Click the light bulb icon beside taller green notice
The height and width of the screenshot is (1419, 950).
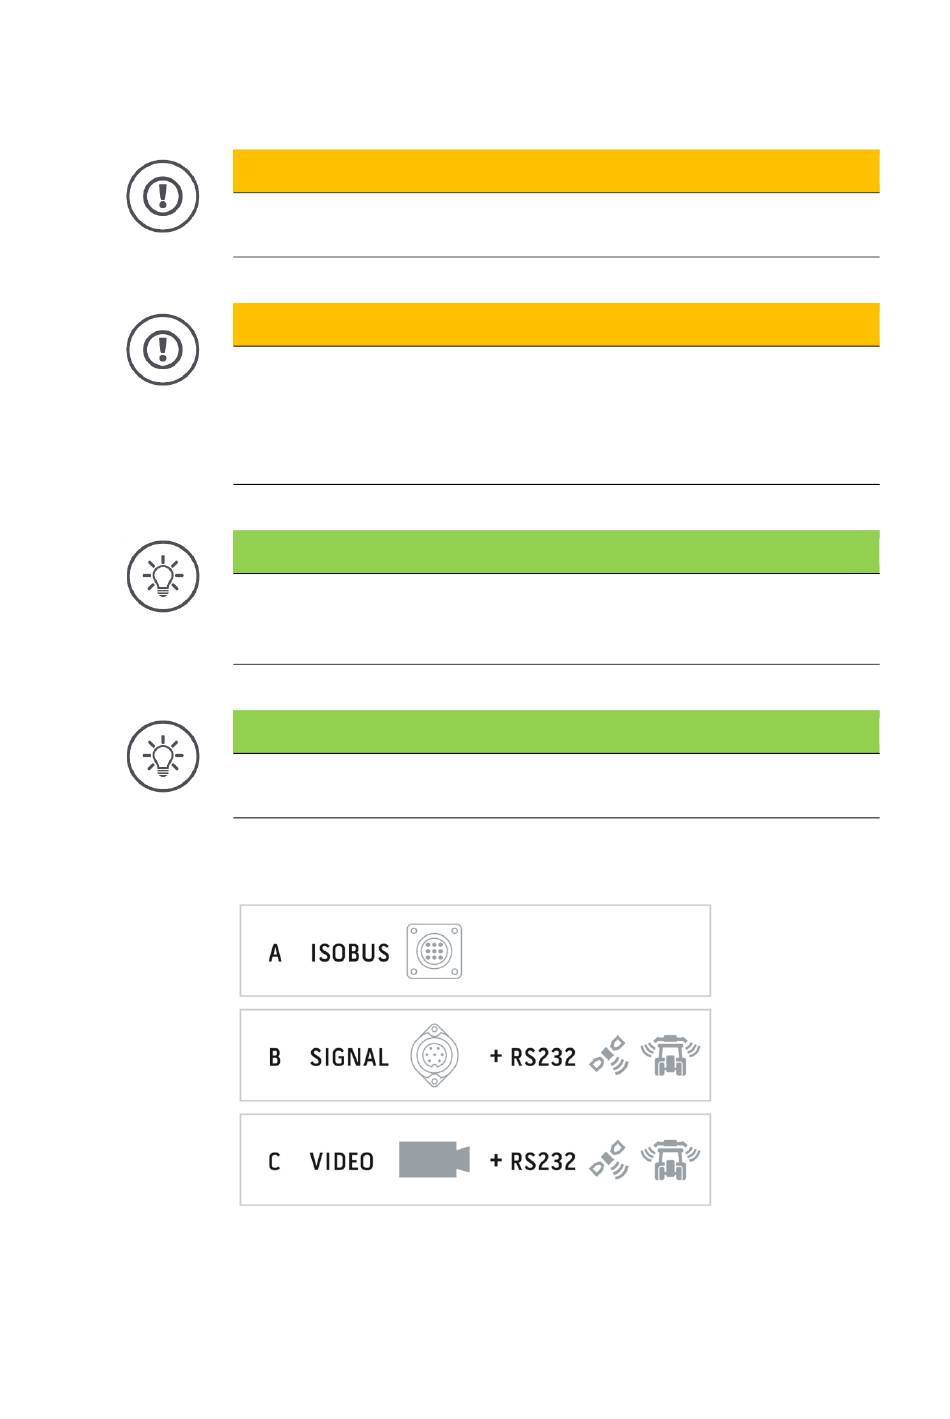click(163, 576)
